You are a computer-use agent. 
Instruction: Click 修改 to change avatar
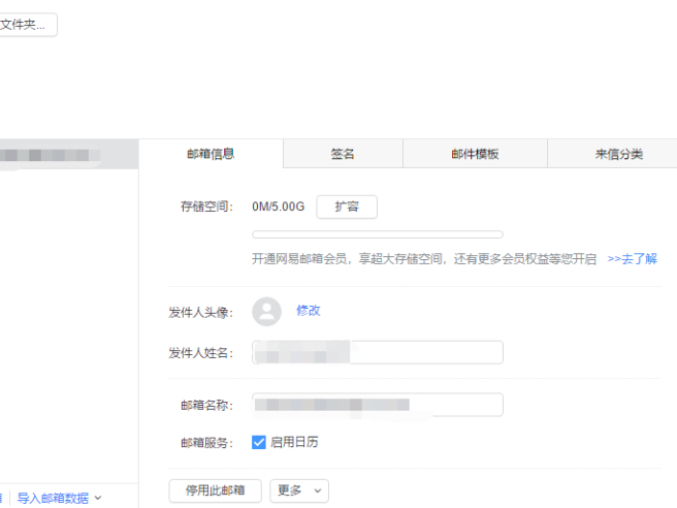(x=308, y=310)
